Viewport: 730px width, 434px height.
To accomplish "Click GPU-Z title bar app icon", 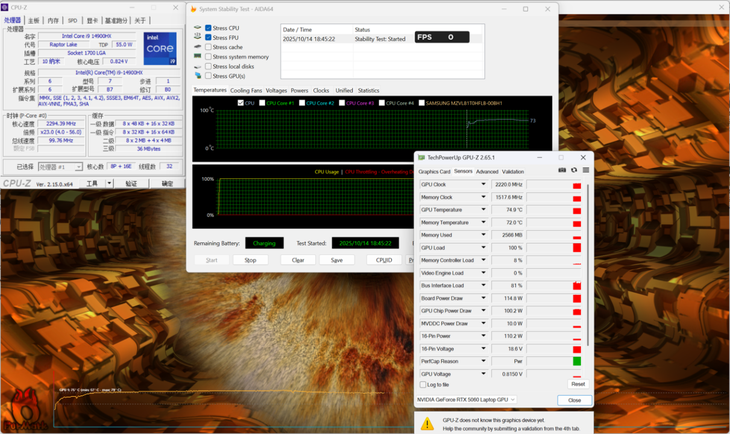I will click(x=421, y=157).
